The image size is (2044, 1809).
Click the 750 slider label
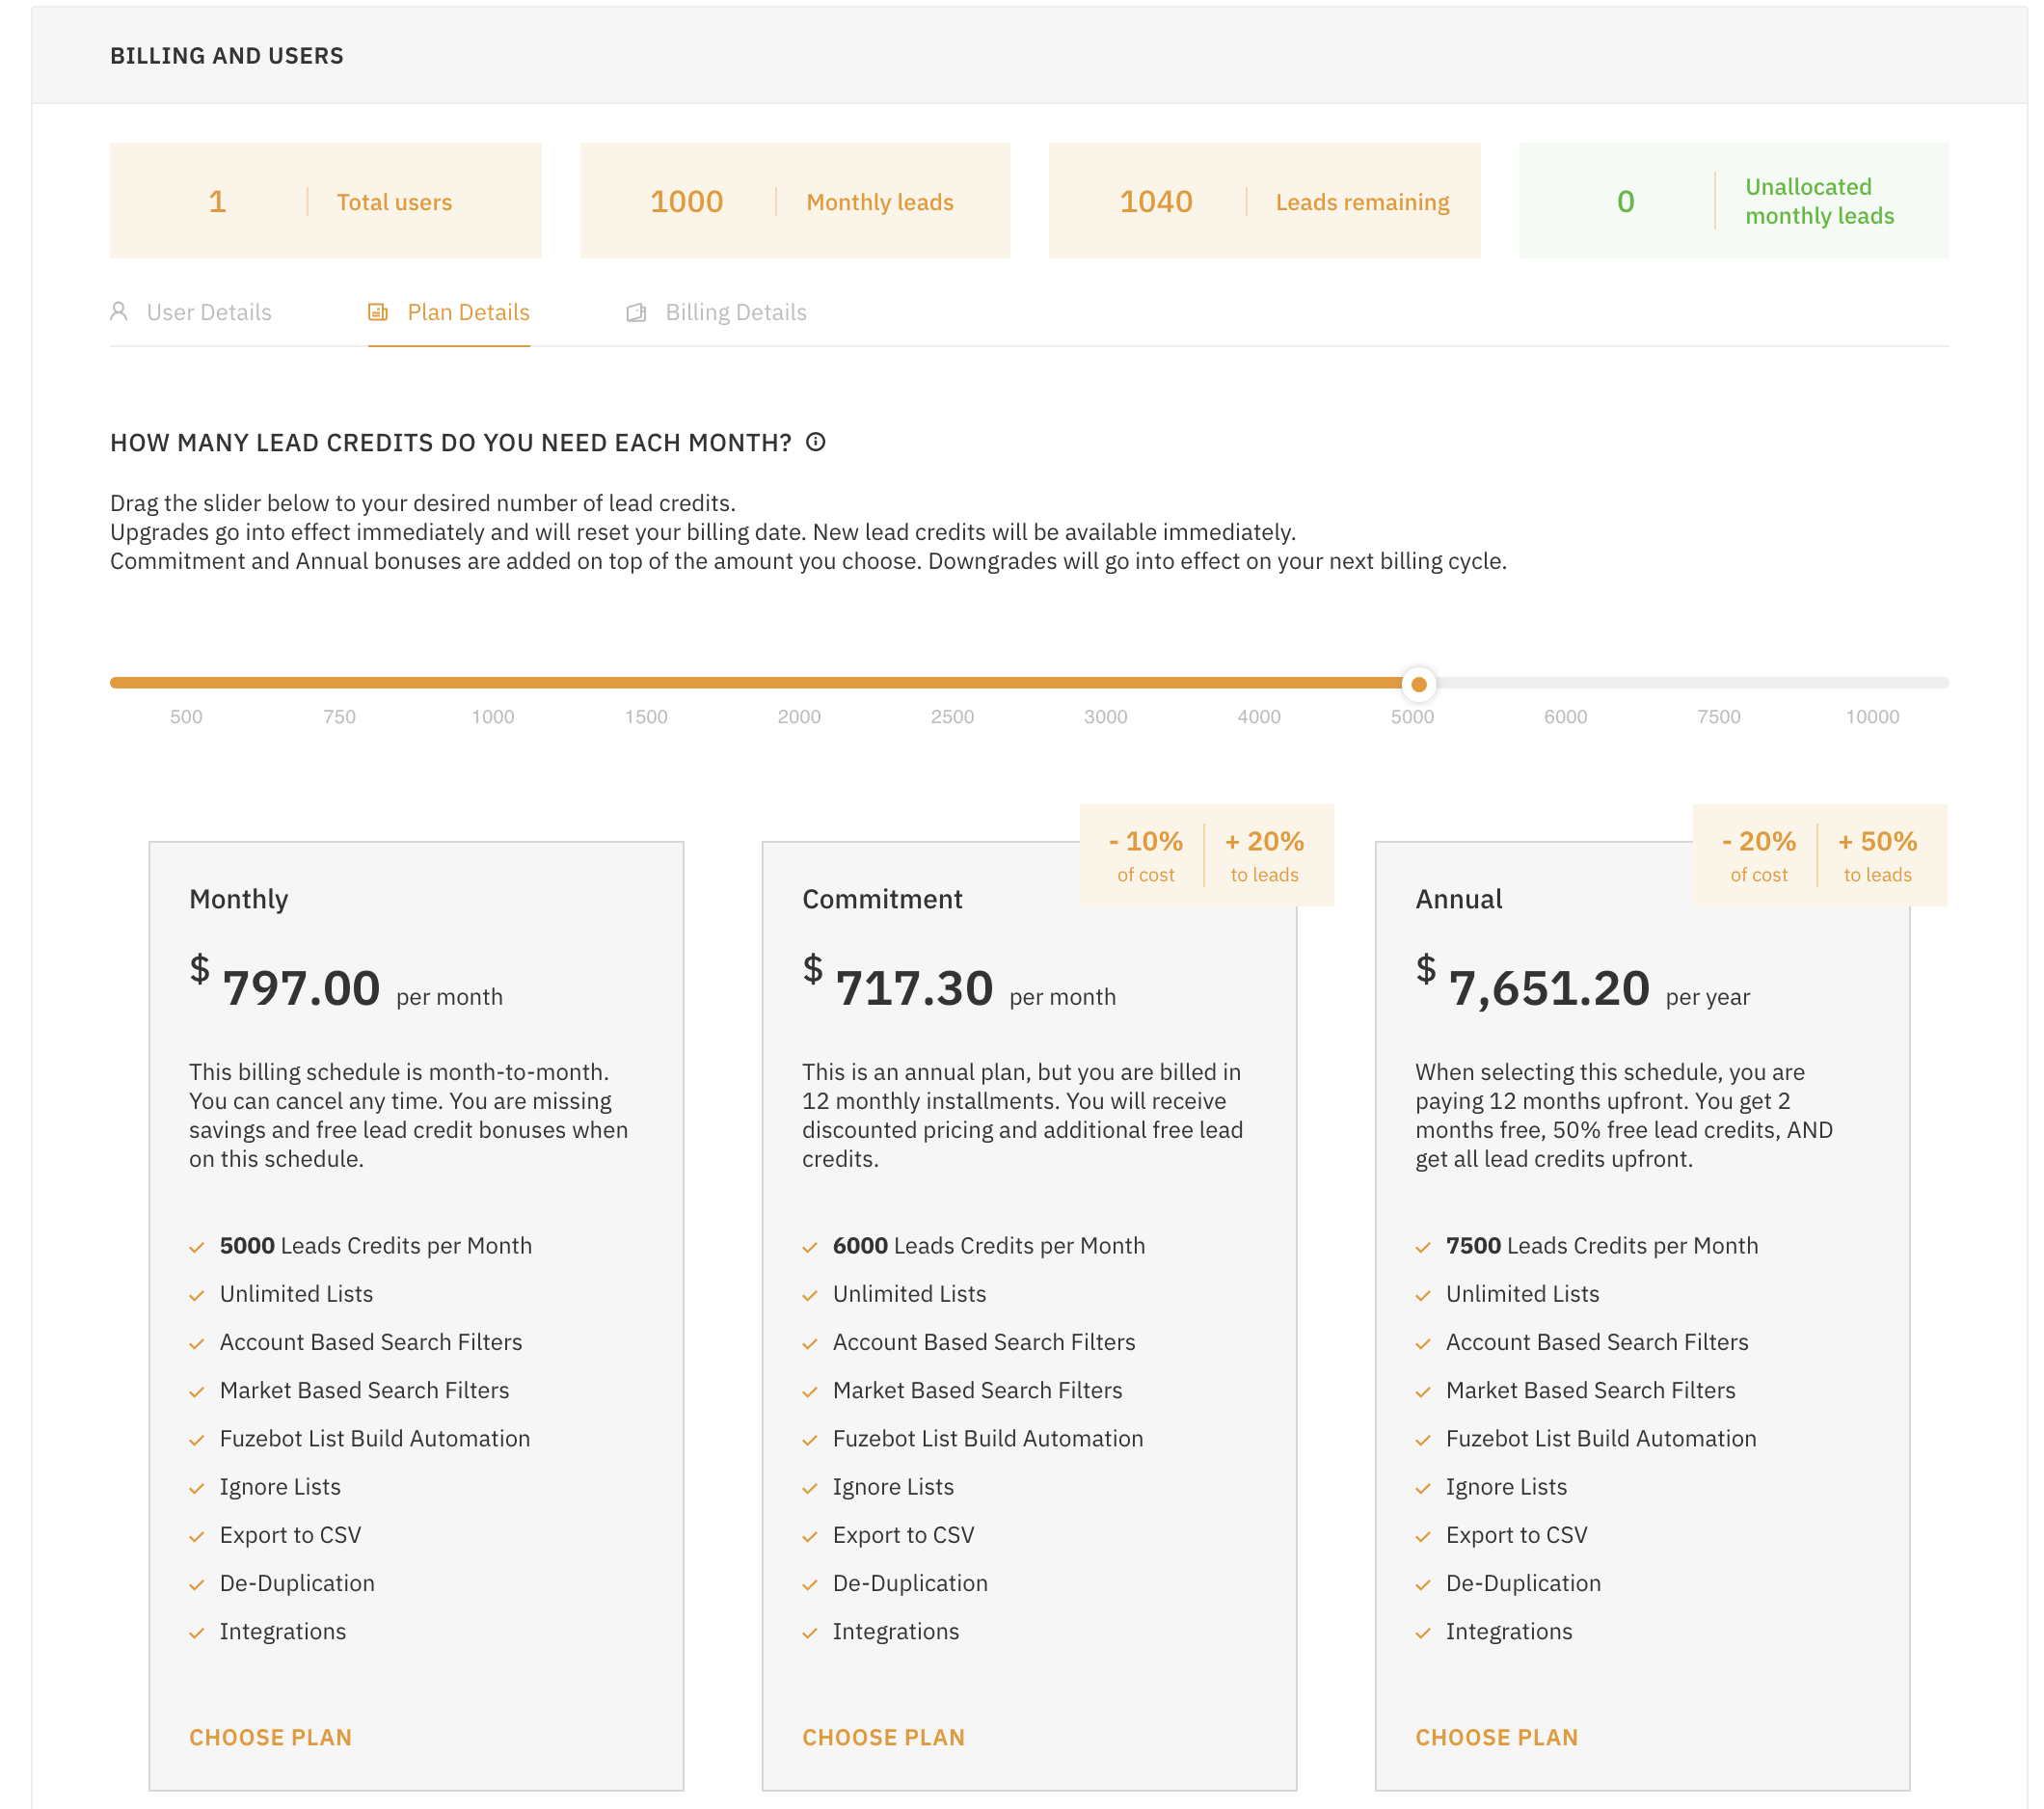click(x=339, y=716)
